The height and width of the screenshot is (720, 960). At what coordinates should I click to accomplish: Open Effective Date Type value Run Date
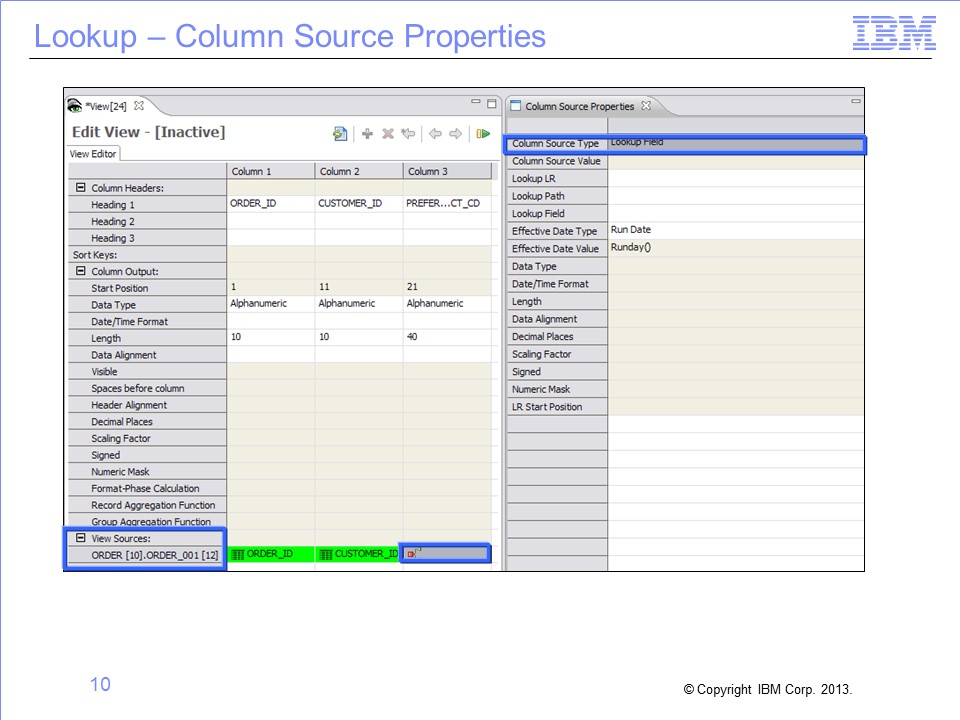point(735,231)
